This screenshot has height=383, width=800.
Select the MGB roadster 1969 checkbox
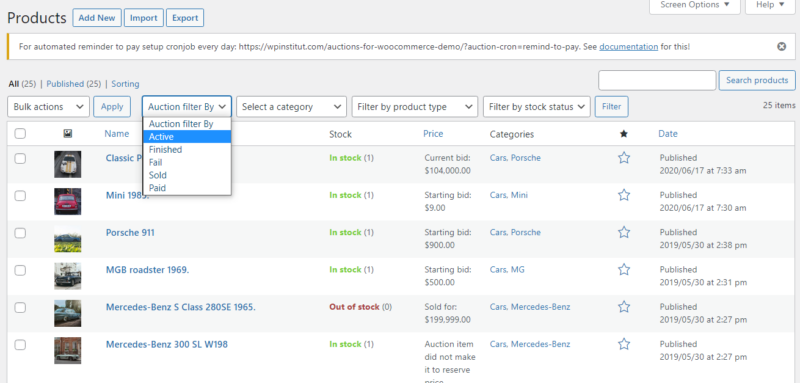pyautogui.click(x=20, y=270)
